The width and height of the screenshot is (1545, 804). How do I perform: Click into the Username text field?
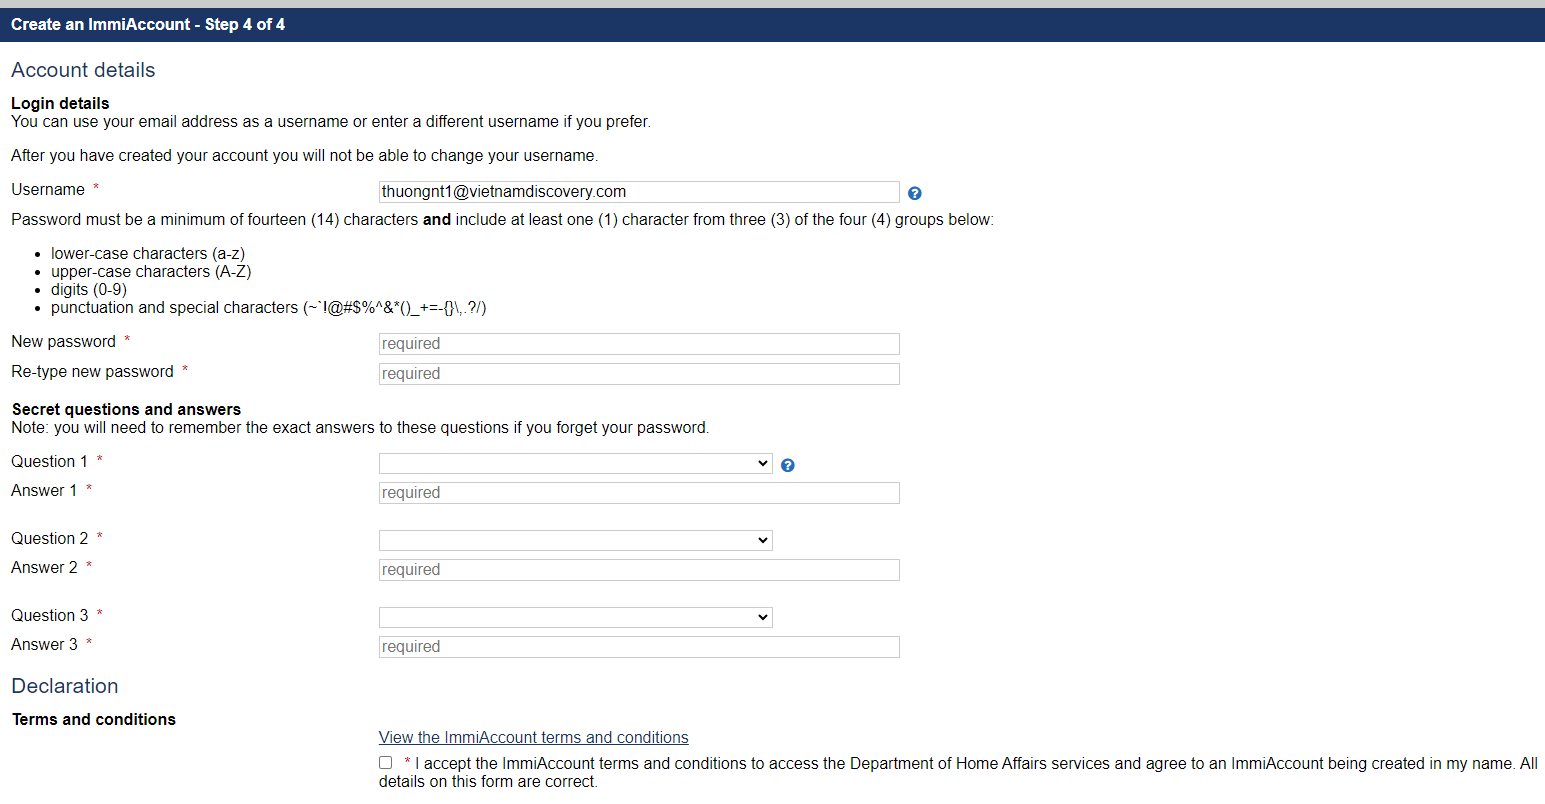pyautogui.click(x=639, y=192)
